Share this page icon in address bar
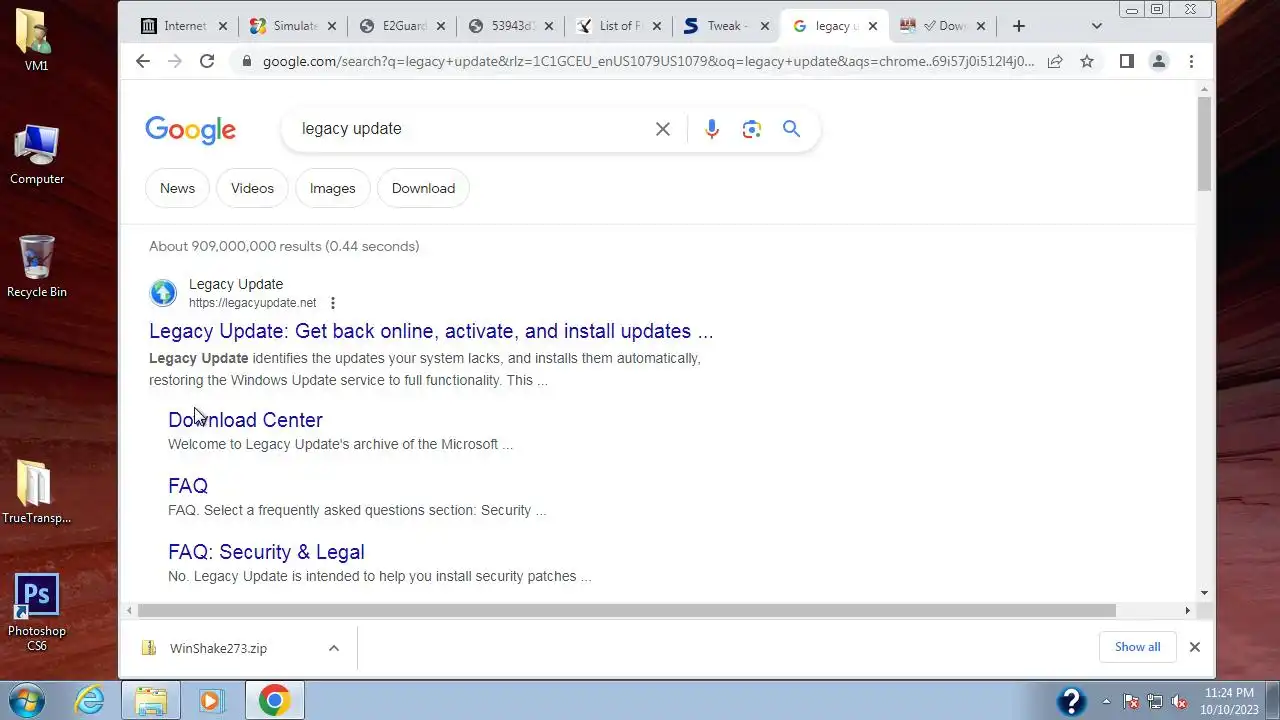 pyautogui.click(x=1055, y=61)
